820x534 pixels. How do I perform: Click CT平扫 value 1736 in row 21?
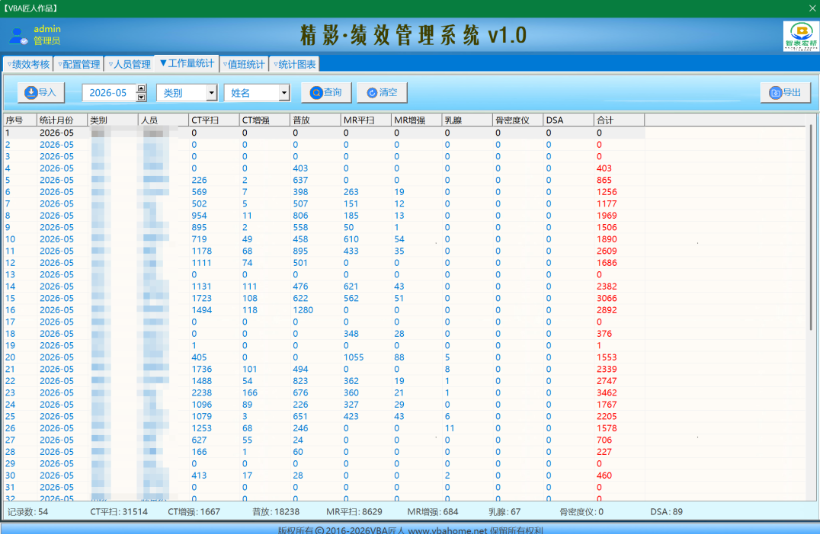(x=201, y=369)
